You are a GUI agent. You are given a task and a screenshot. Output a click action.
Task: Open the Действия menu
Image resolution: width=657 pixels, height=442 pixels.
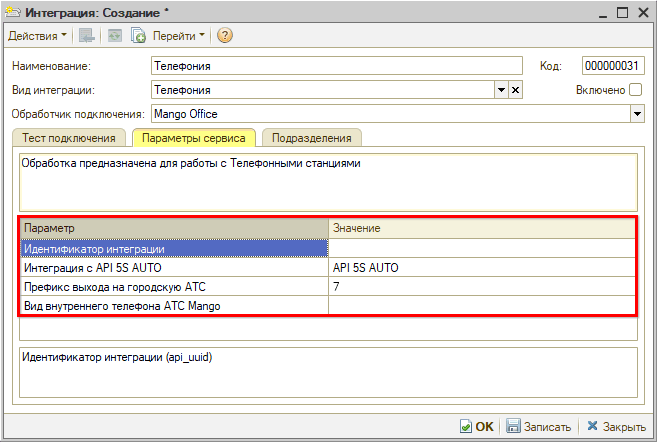click(x=37, y=36)
